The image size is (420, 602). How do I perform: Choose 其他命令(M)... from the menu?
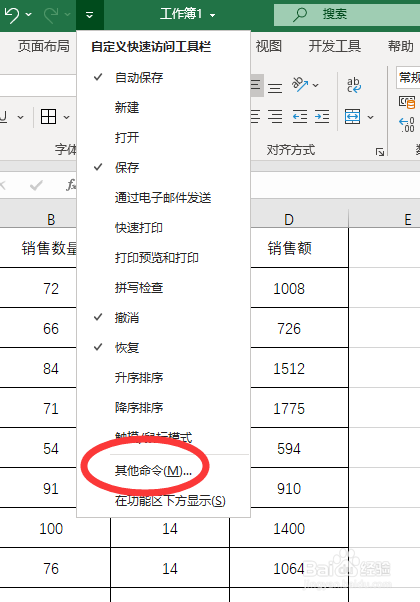[163, 470]
